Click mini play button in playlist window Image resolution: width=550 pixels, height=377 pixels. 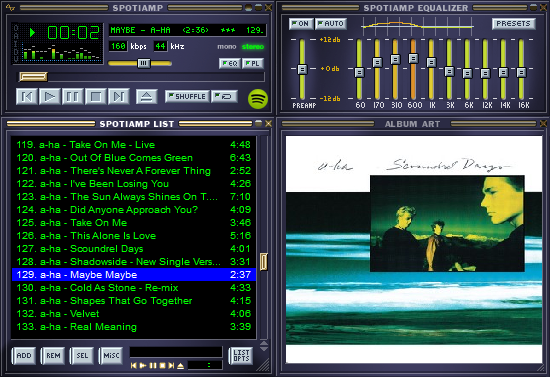click(x=142, y=366)
